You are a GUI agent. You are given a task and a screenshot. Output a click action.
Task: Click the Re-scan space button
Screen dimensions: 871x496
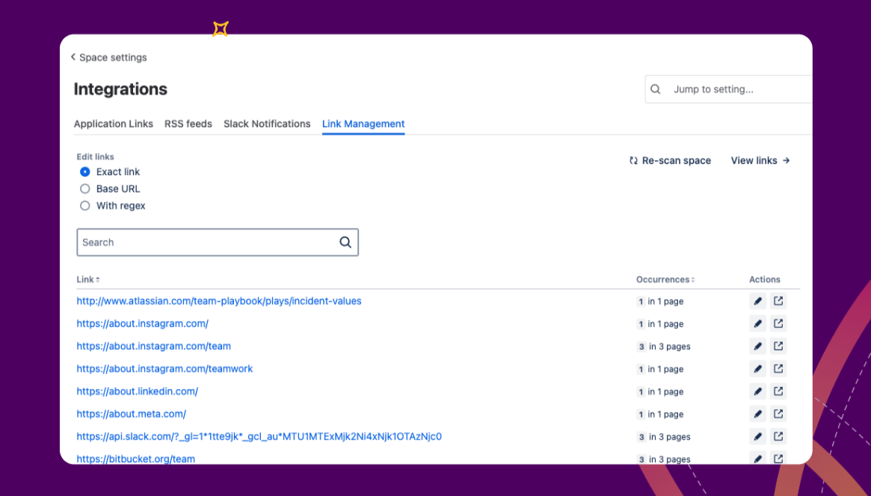[x=670, y=161]
